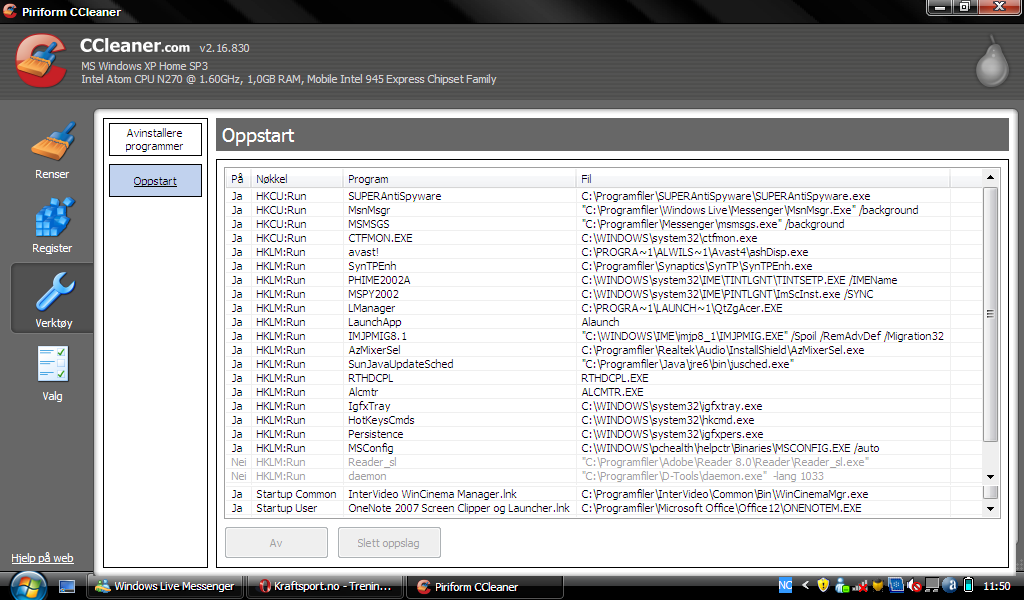Select the SunJavaUpdateSched startup entry

point(603,364)
